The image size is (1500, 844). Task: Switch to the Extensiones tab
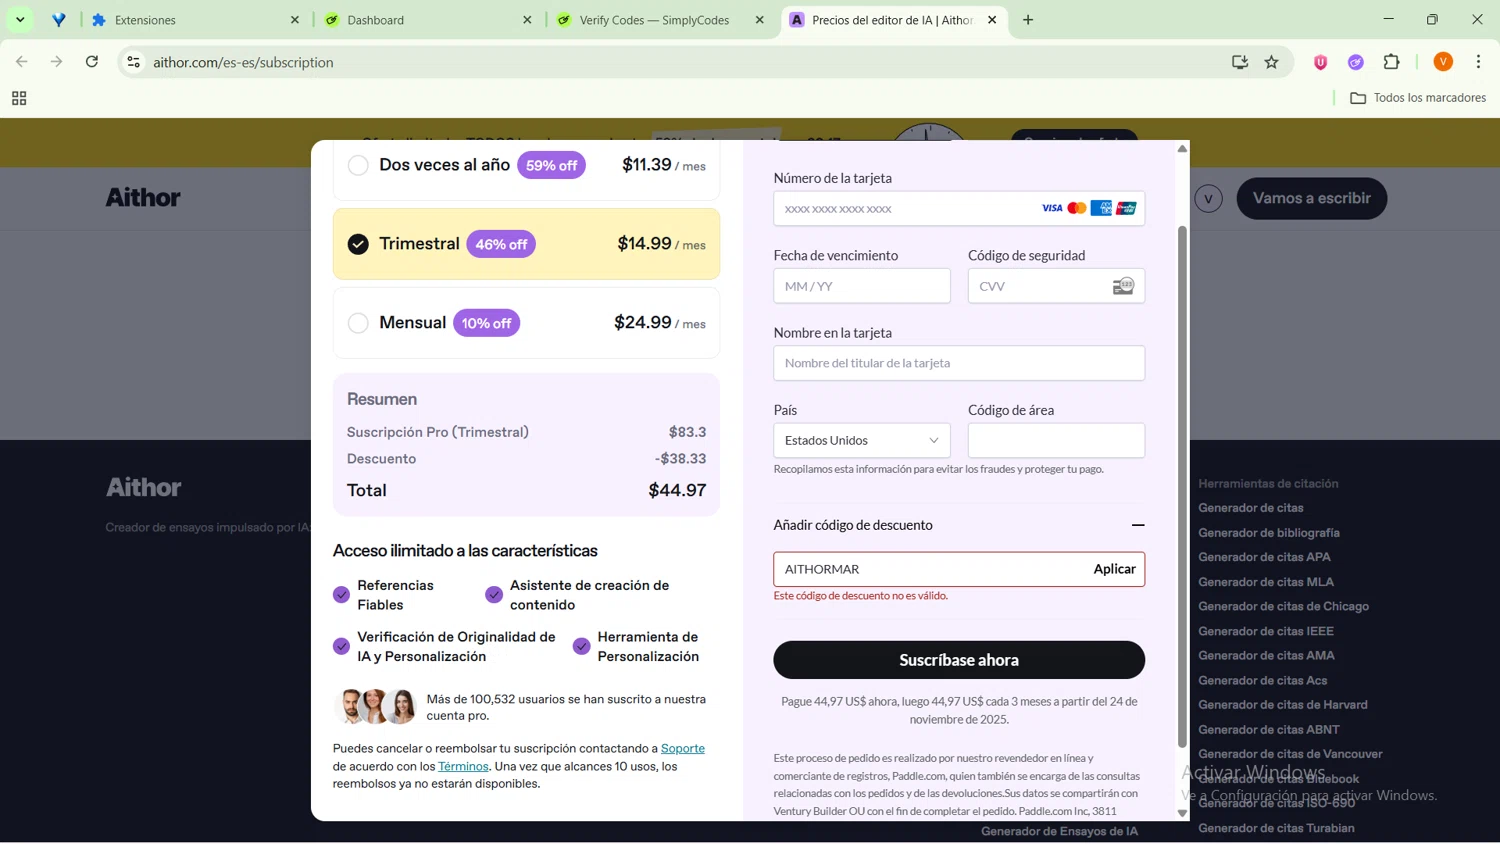pyautogui.click(x=196, y=20)
